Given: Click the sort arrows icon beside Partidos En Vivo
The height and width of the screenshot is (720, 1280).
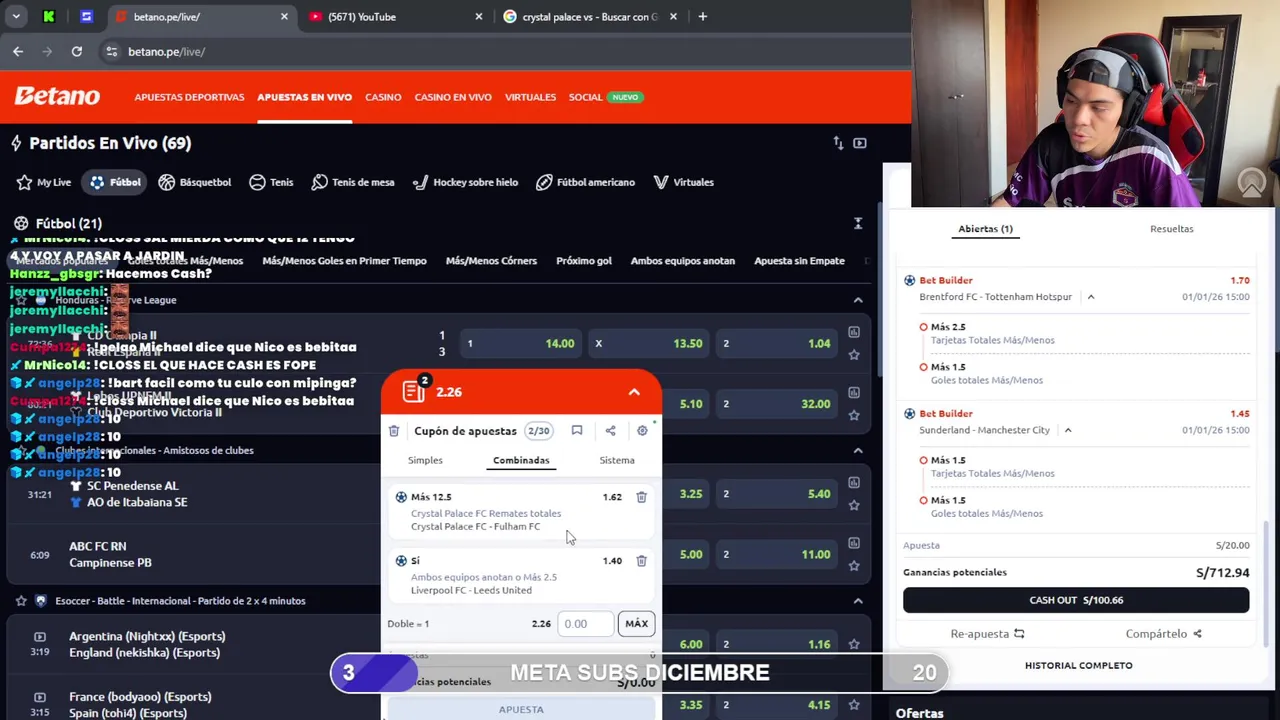Looking at the screenshot, I should pyautogui.click(x=838, y=143).
